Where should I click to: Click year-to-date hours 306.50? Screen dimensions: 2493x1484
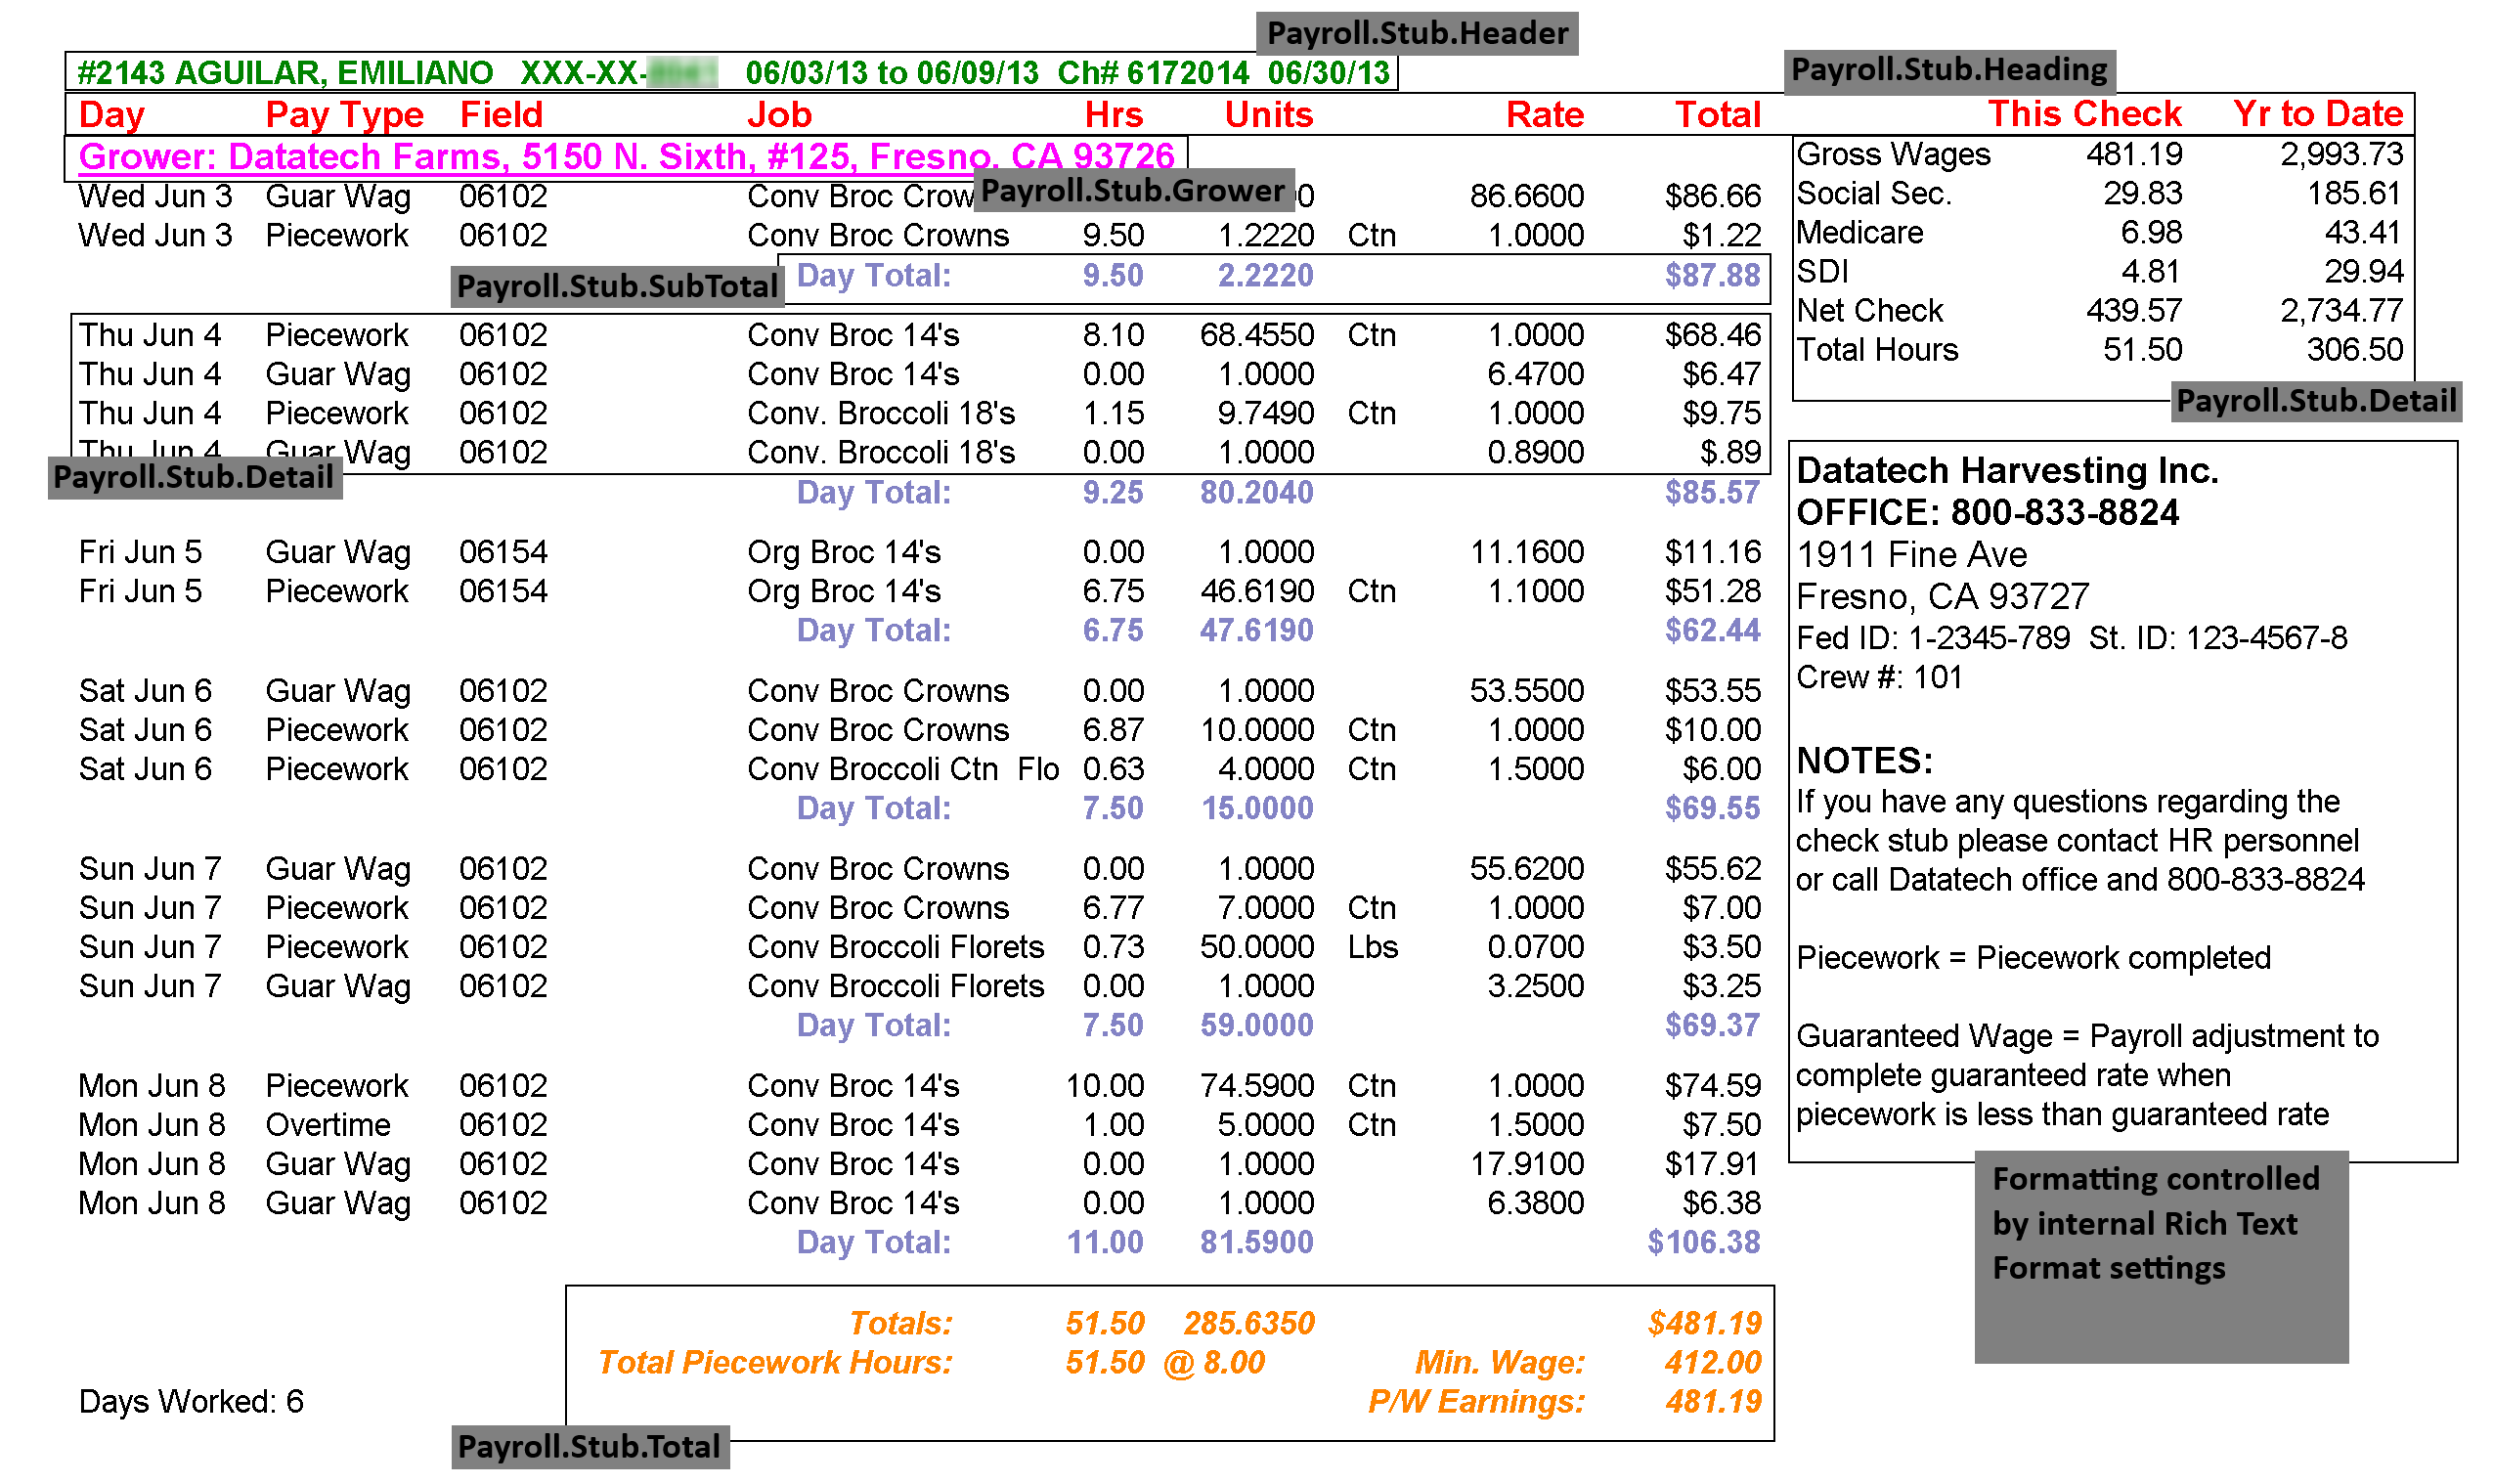(x=2354, y=350)
